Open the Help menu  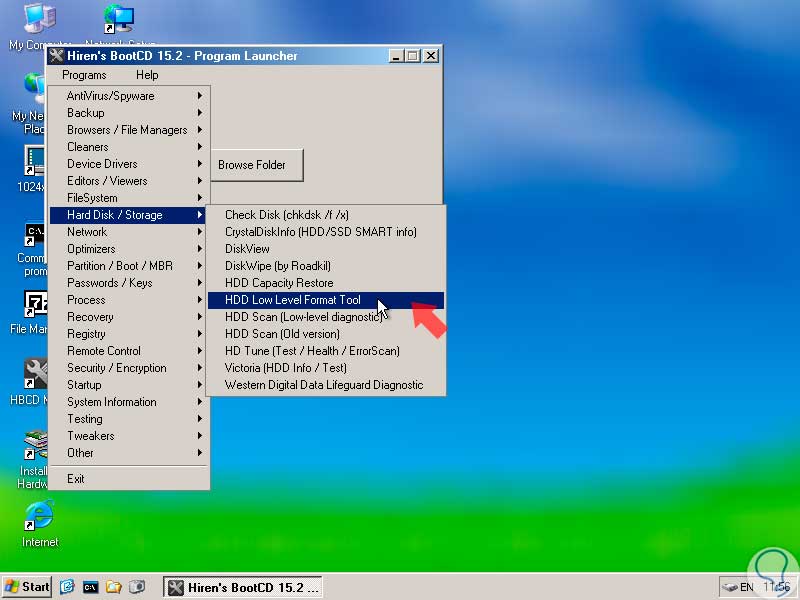pyautogui.click(x=147, y=75)
